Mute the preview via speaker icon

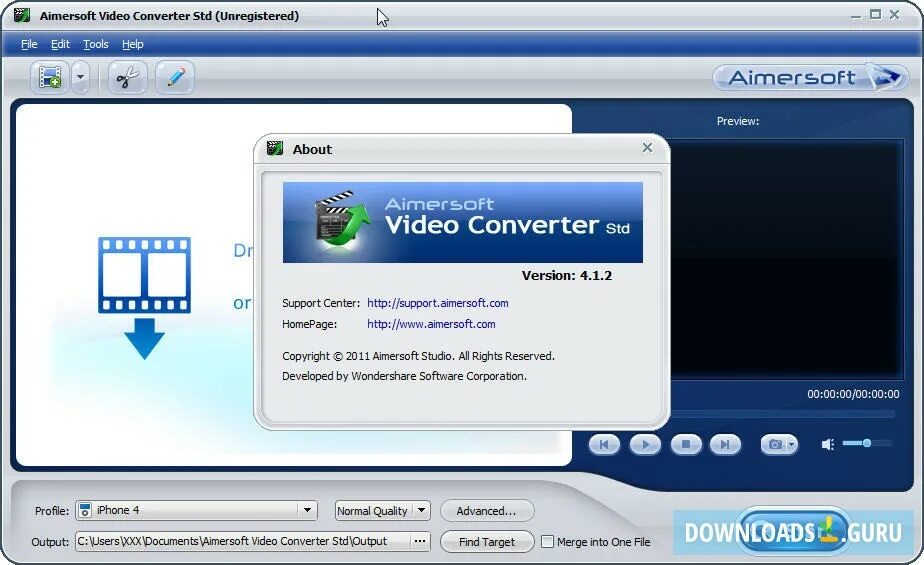828,444
